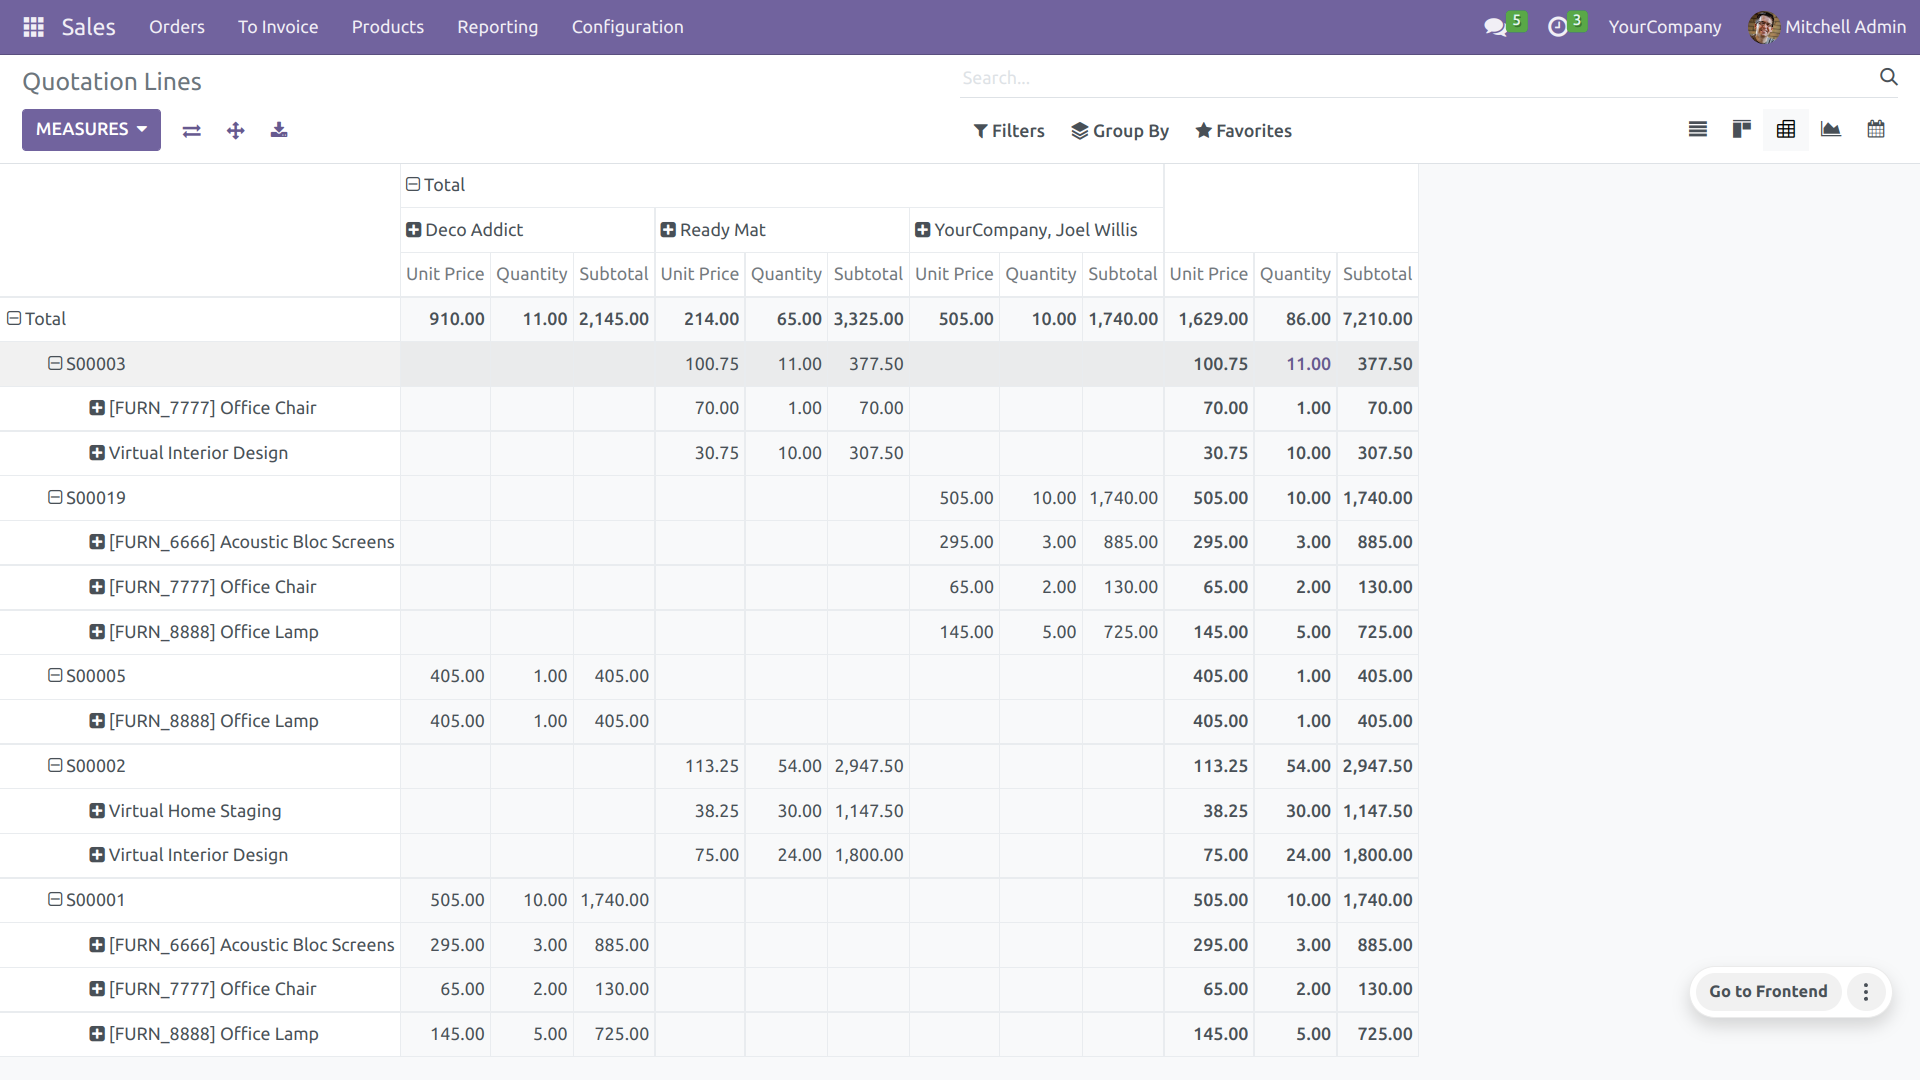
Task: Open the MEASURES dropdown
Action: click(x=91, y=130)
